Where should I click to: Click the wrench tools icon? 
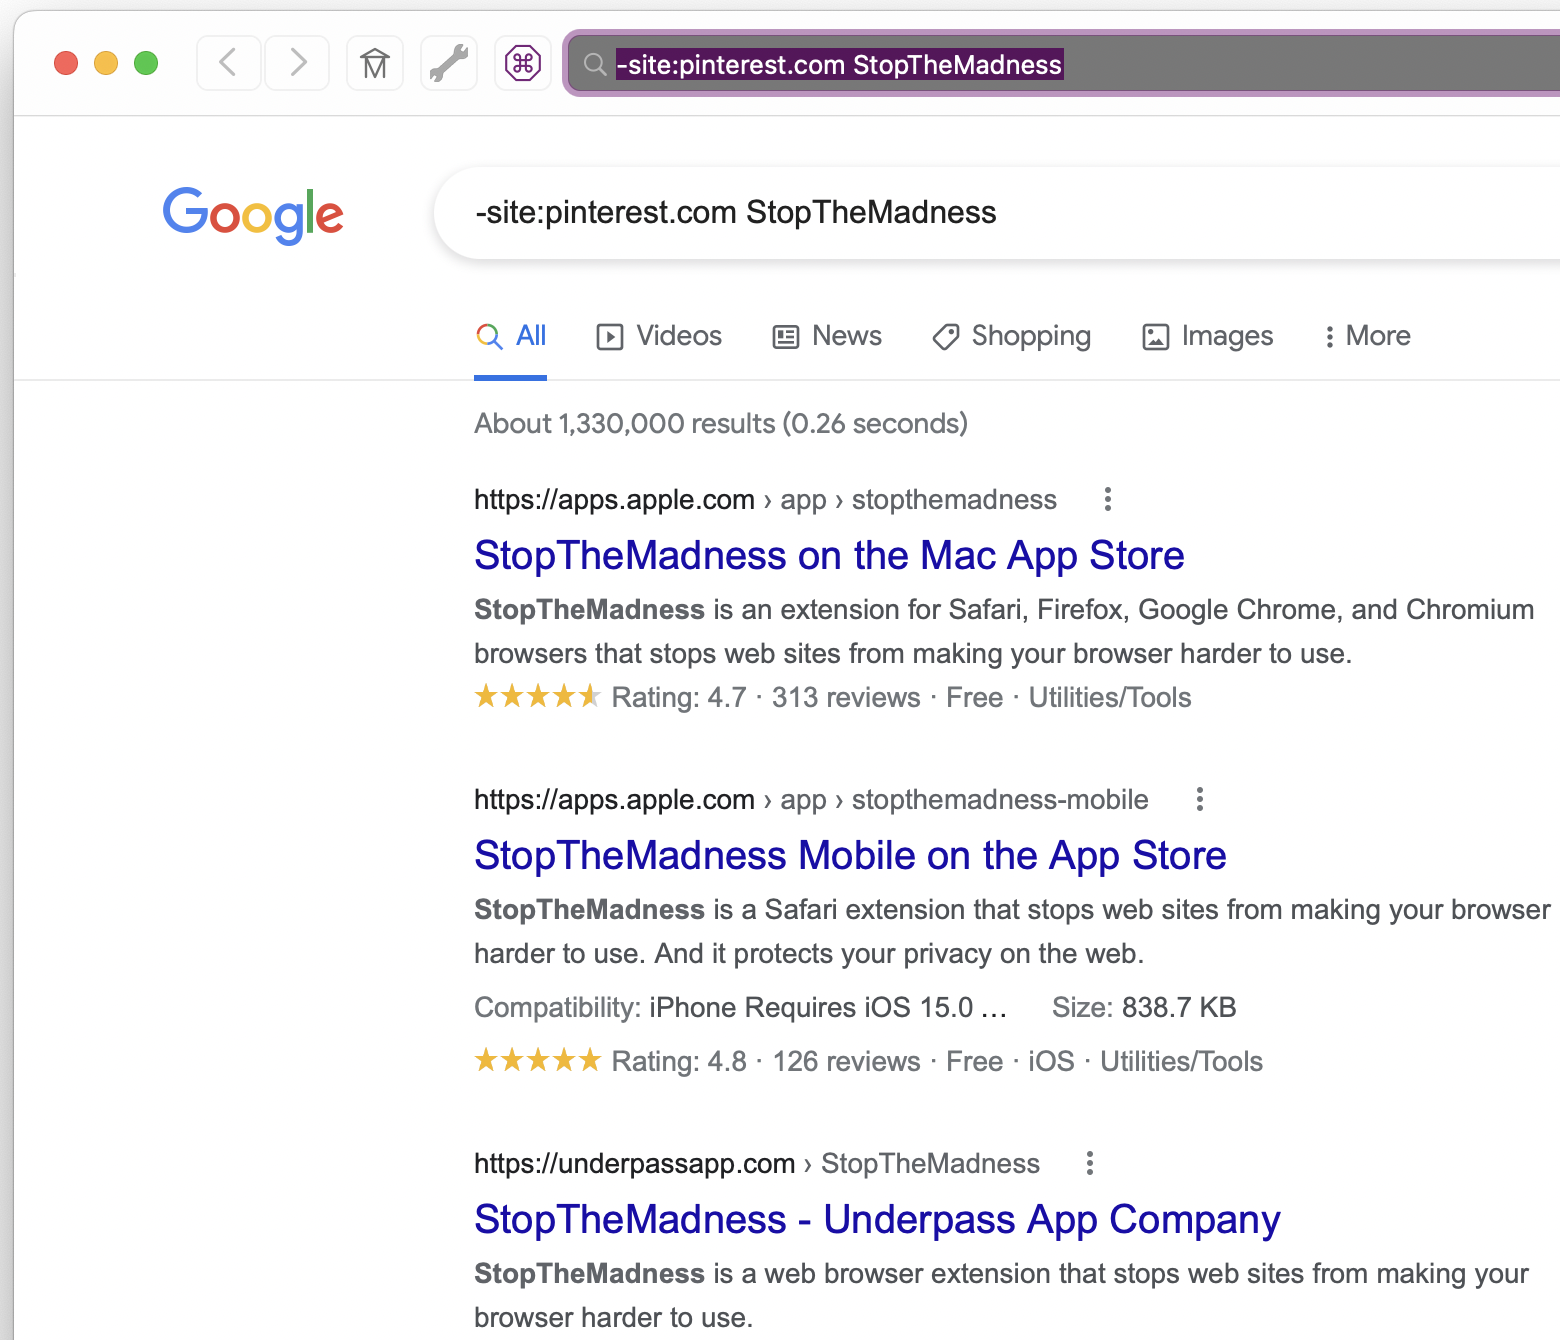(449, 63)
